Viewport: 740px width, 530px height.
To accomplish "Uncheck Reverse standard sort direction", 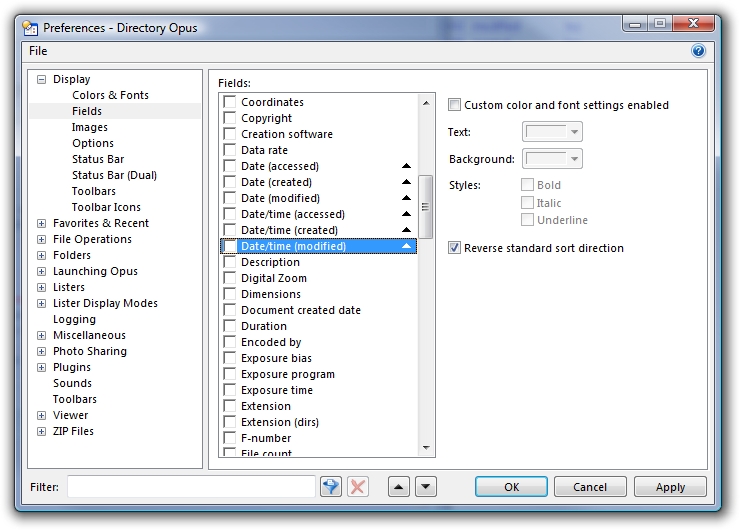I will tap(455, 248).
